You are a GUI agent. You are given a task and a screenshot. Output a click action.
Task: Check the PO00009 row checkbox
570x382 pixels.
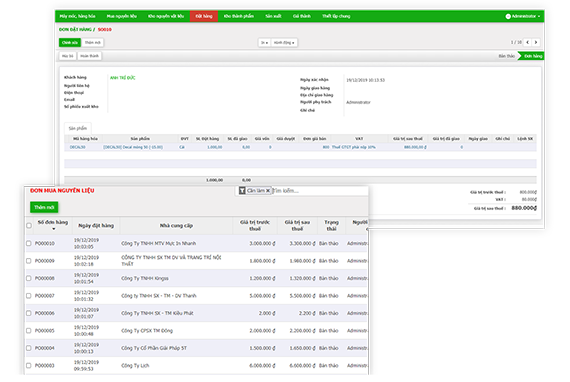[x=29, y=261]
